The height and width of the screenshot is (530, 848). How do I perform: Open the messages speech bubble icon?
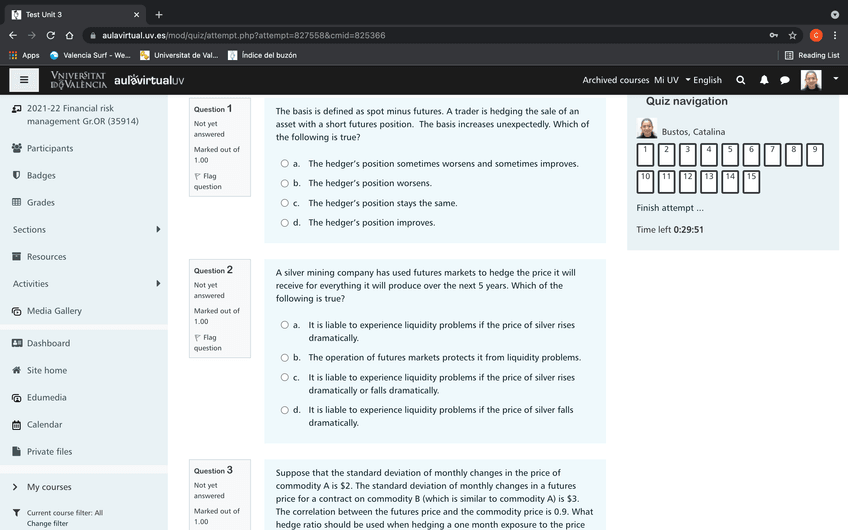(785, 80)
